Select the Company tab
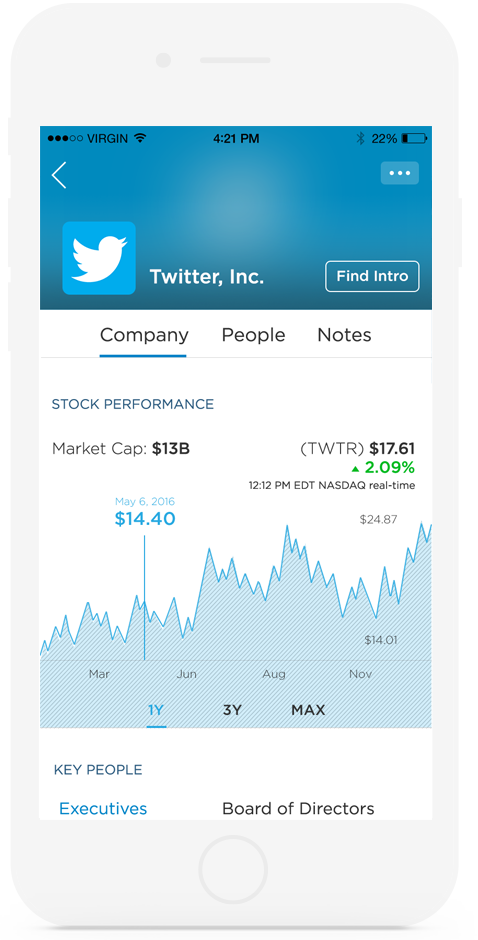478x940 pixels. coord(144,335)
